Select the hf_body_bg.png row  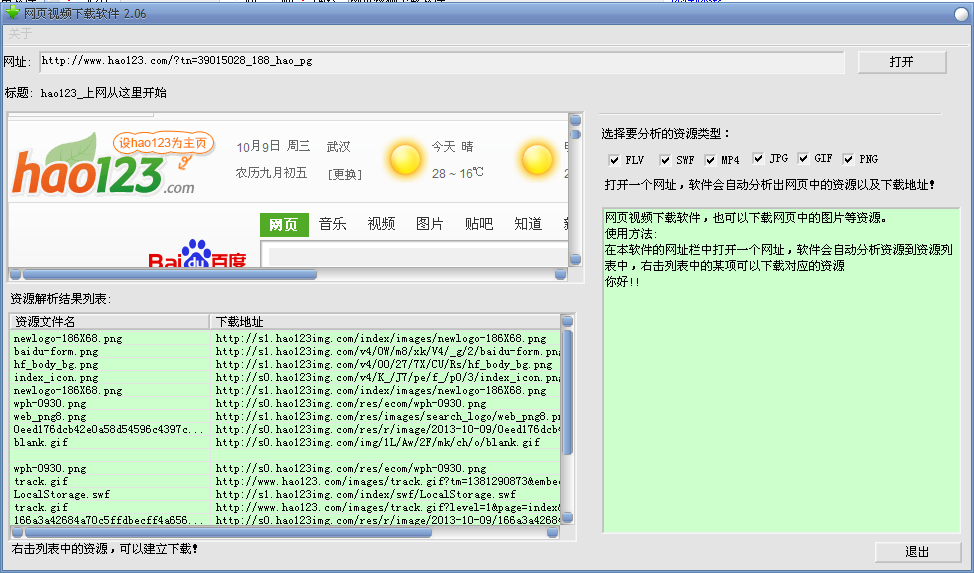pos(286,365)
